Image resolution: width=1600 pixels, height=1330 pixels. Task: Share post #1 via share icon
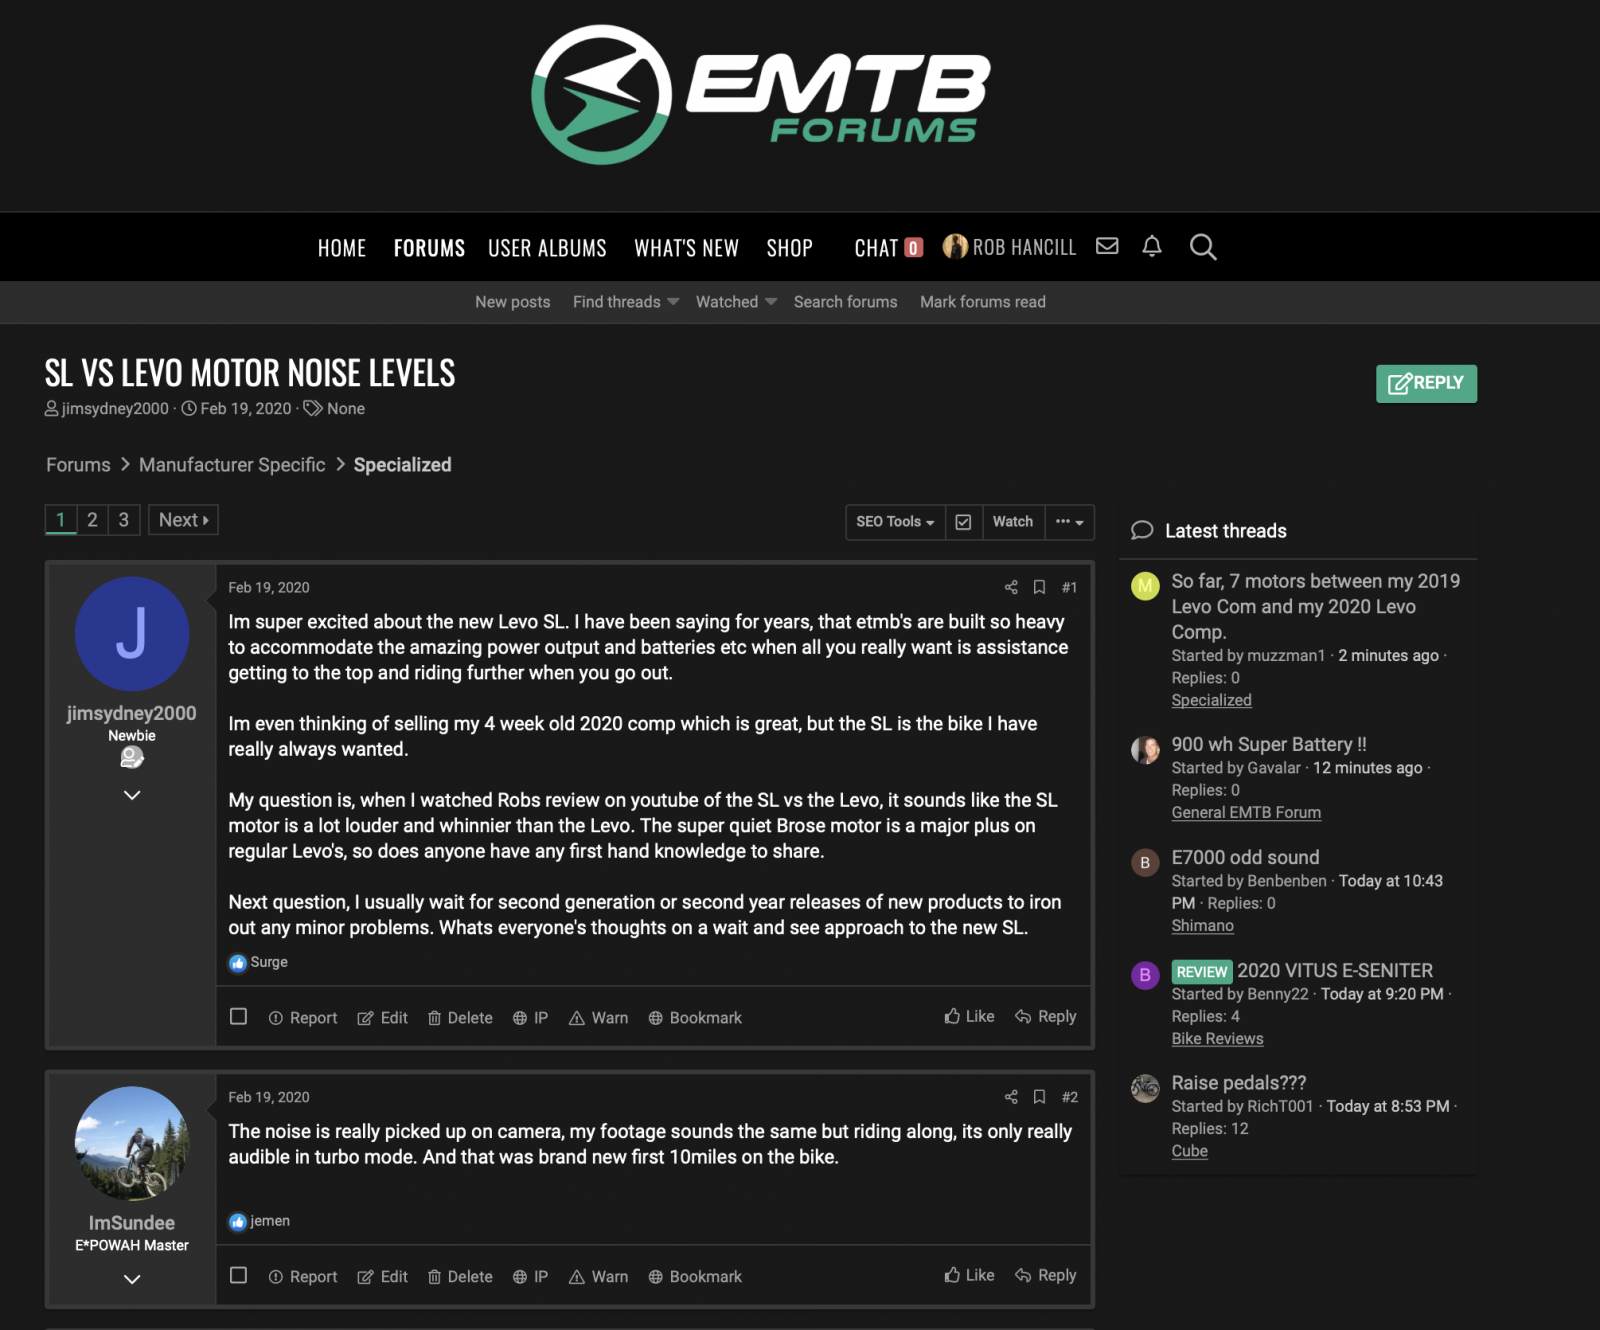pyautogui.click(x=1011, y=587)
